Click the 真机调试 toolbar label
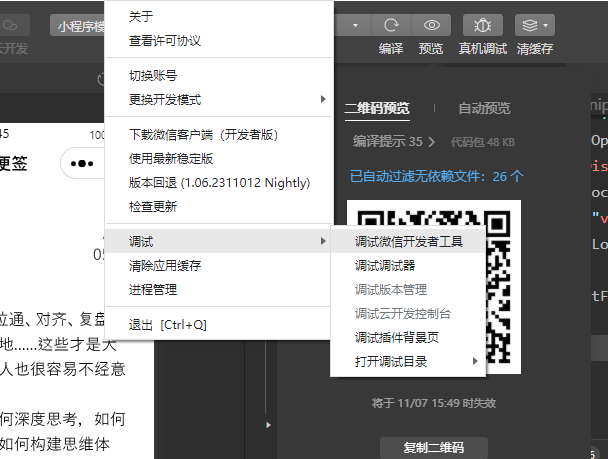The image size is (608, 459). tap(483, 49)
